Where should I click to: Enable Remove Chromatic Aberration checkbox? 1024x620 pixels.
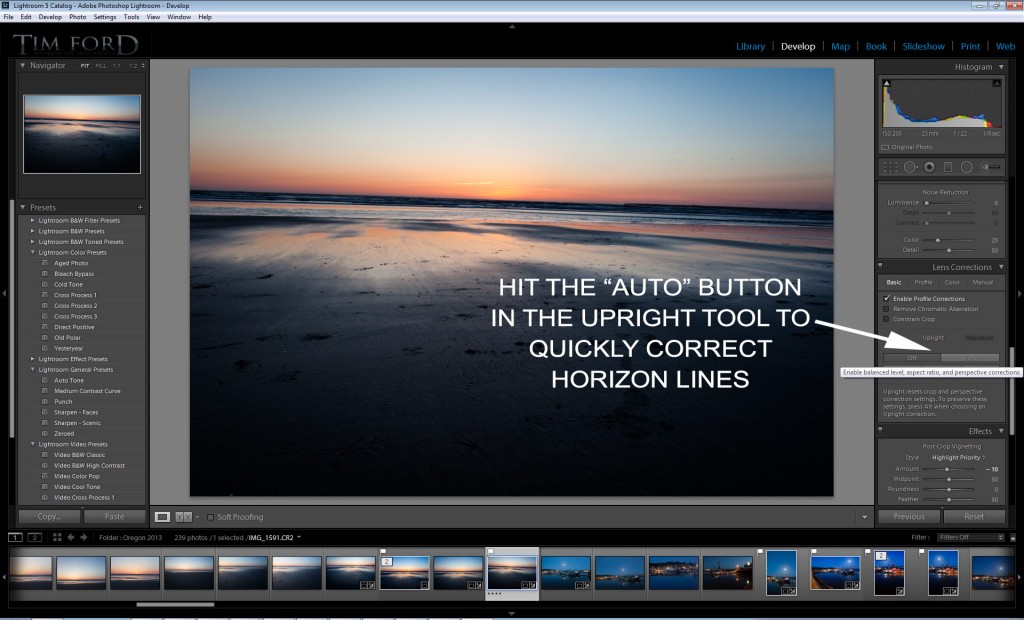point(887,309)
